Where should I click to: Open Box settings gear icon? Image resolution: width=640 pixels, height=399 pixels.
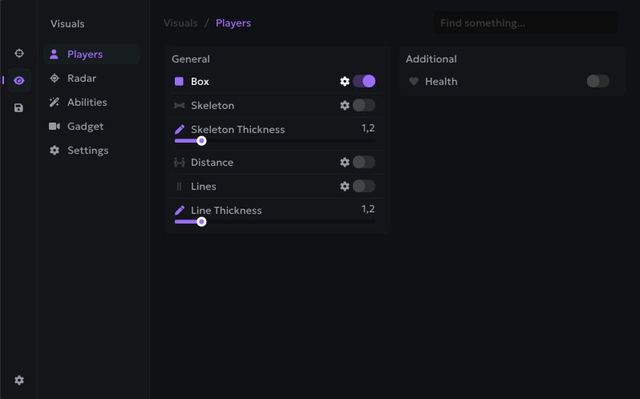(x=345, y=81)
